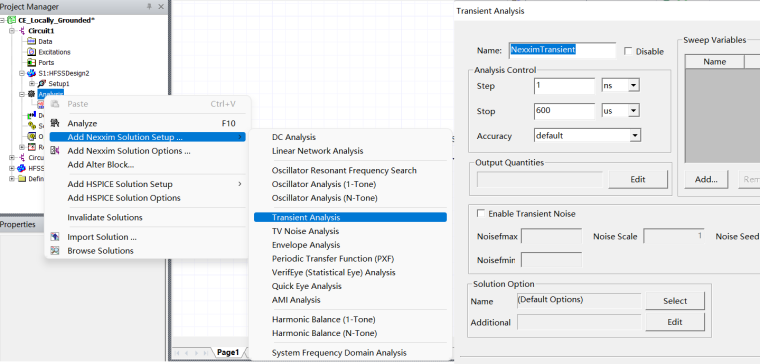
Task: Open the Step unit dropdown
Action: click(x=633, y=86)
